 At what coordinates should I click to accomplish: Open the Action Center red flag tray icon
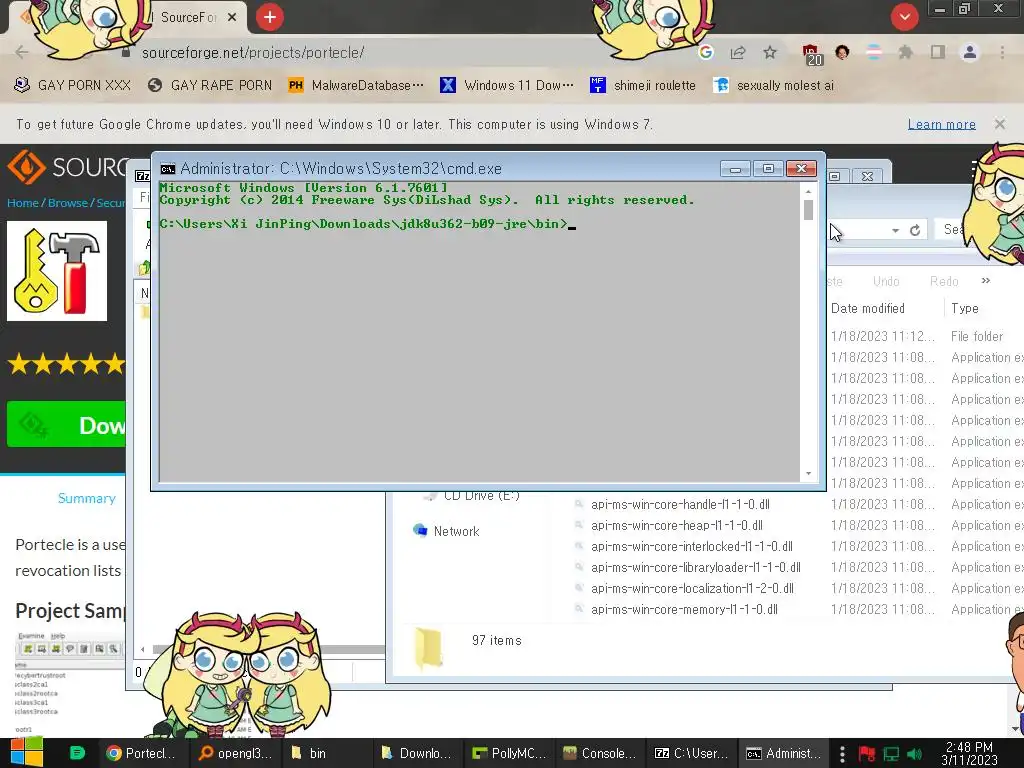[867, 754]
